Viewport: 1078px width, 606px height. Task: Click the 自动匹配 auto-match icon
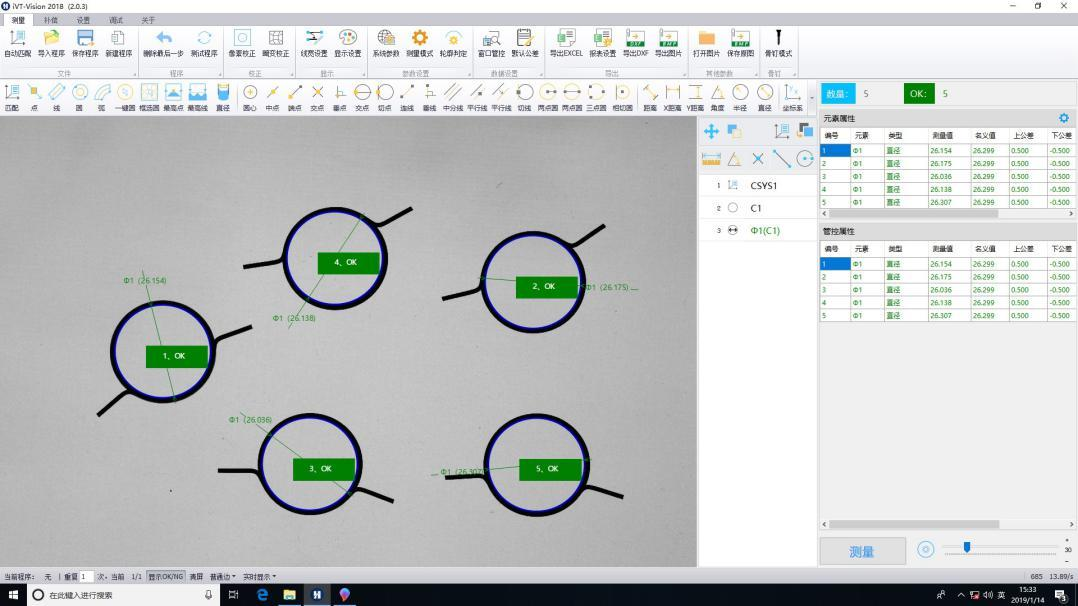coord(17,42)
